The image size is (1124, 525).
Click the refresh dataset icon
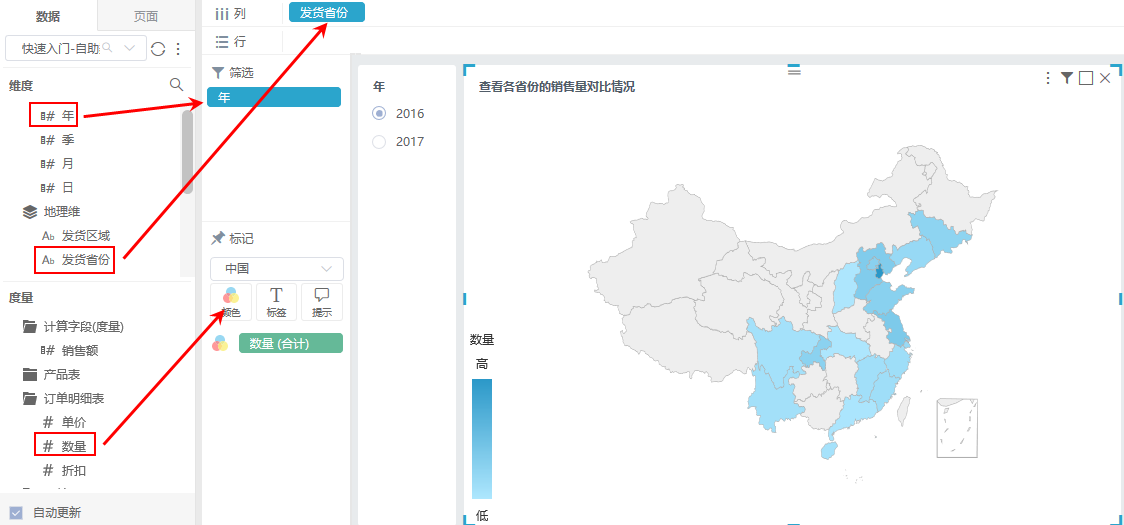pos(158,49)
